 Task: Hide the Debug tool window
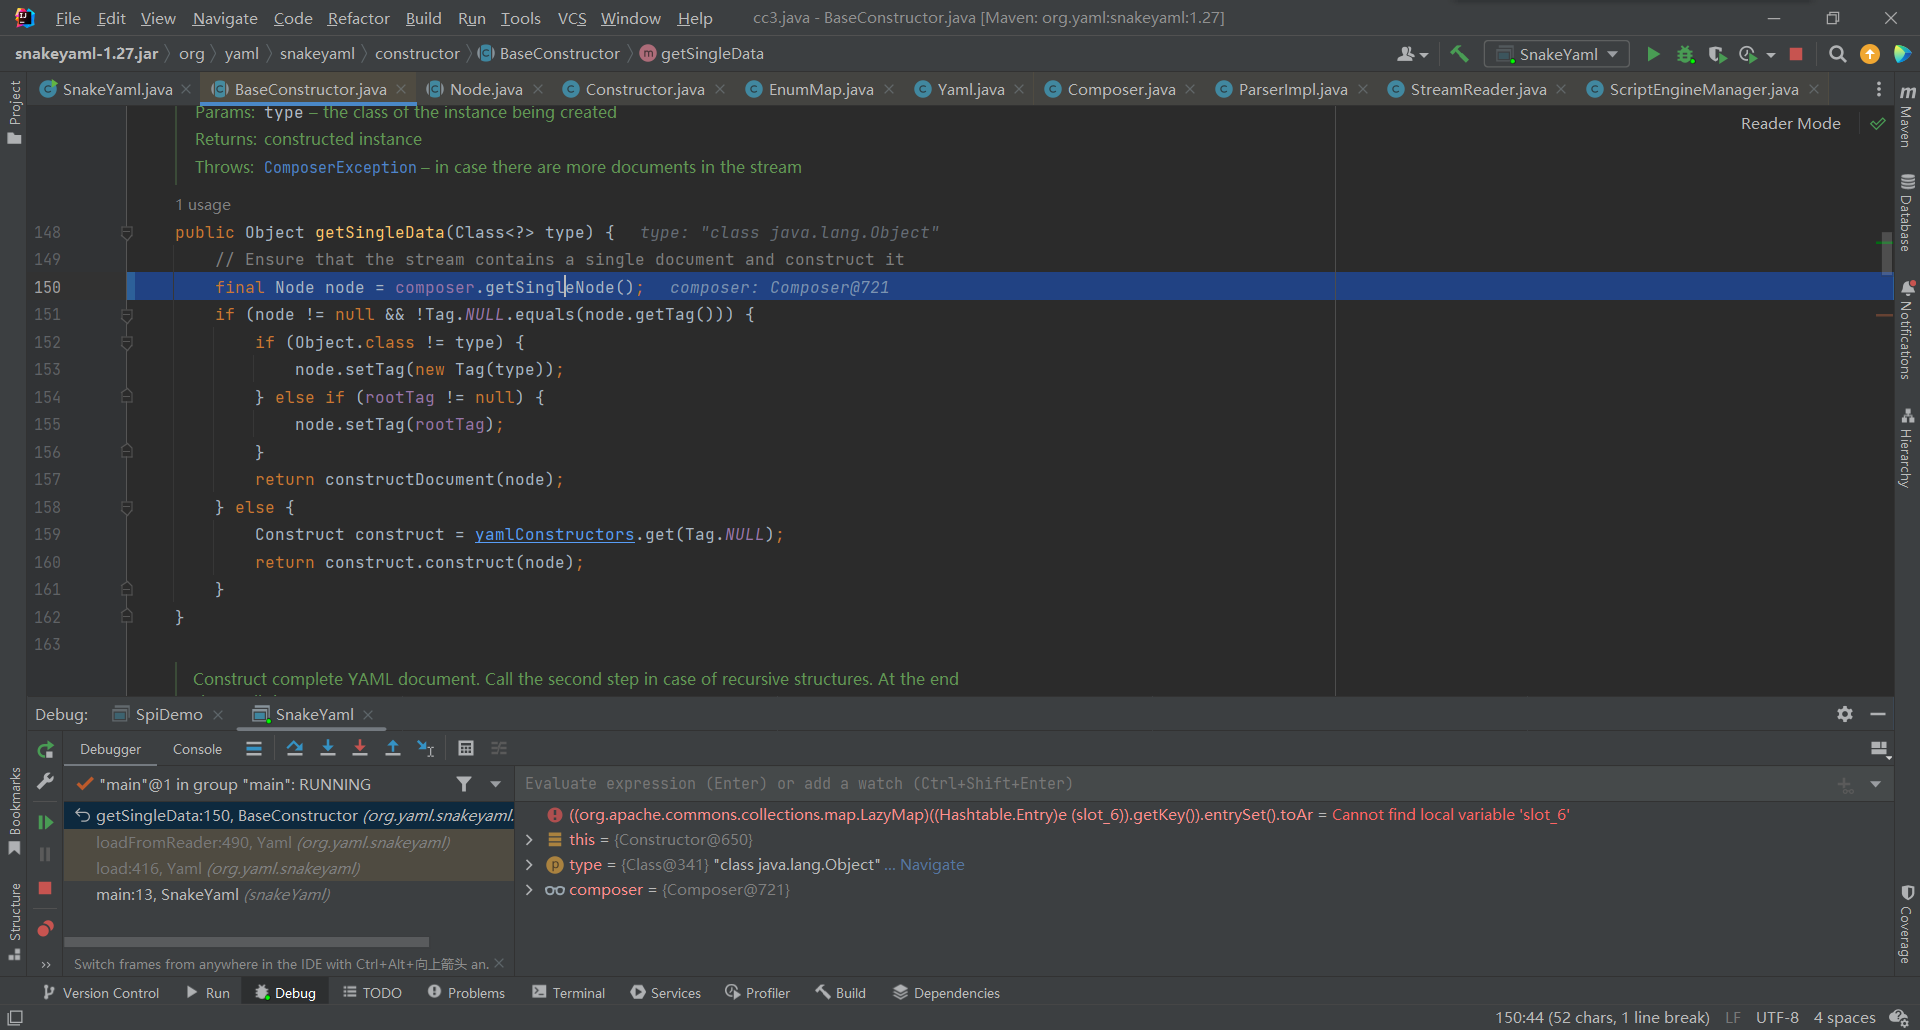[x=1878, y=714]
